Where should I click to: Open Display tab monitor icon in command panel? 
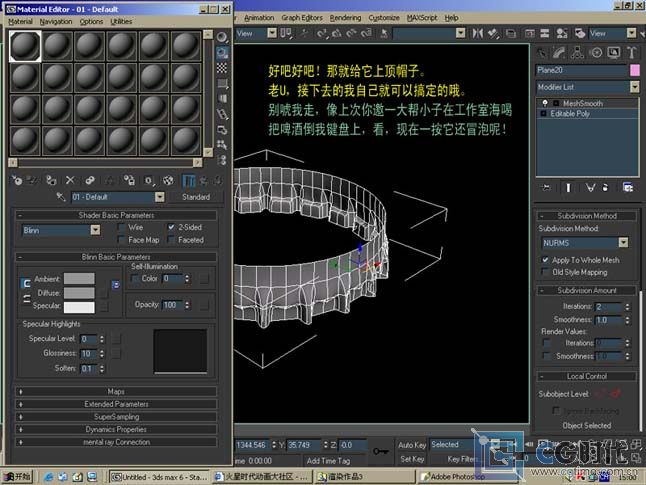(614, 52)
